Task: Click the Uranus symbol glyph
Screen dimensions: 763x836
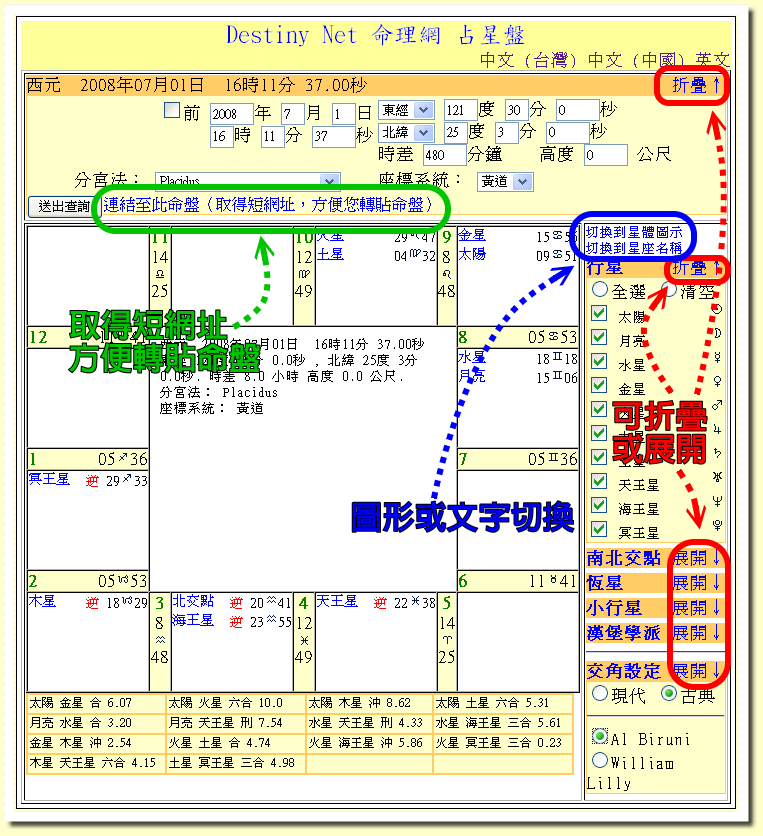Action: pos(718,477)
